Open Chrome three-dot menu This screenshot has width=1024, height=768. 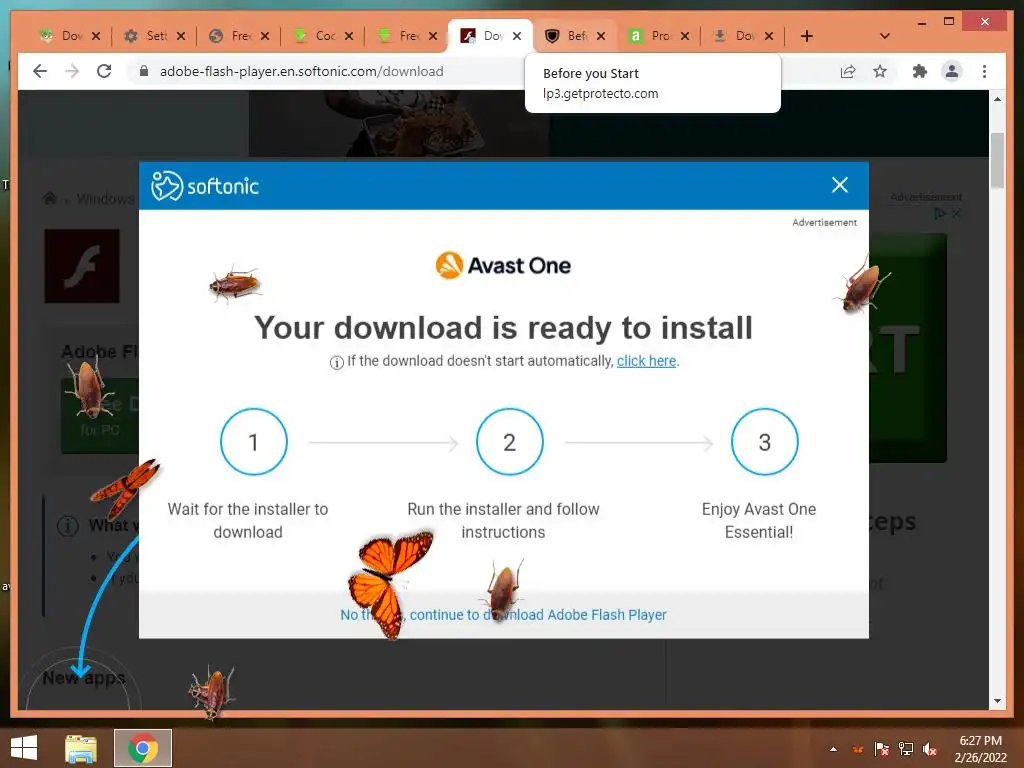pyautogui.click(x=984, y=71)
